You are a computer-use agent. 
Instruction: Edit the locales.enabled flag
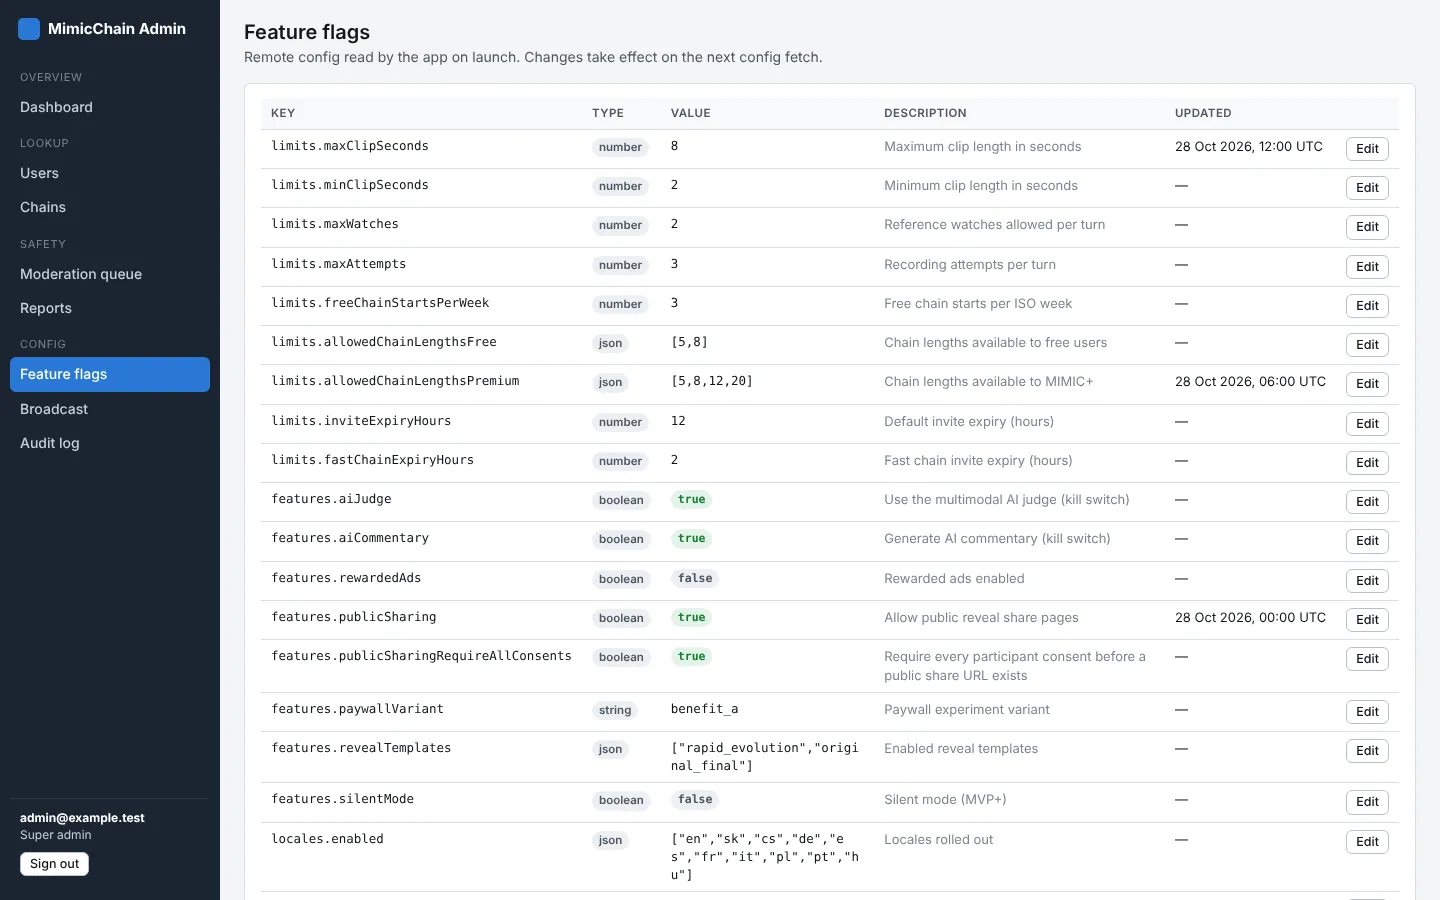(x=1367, y=842)
